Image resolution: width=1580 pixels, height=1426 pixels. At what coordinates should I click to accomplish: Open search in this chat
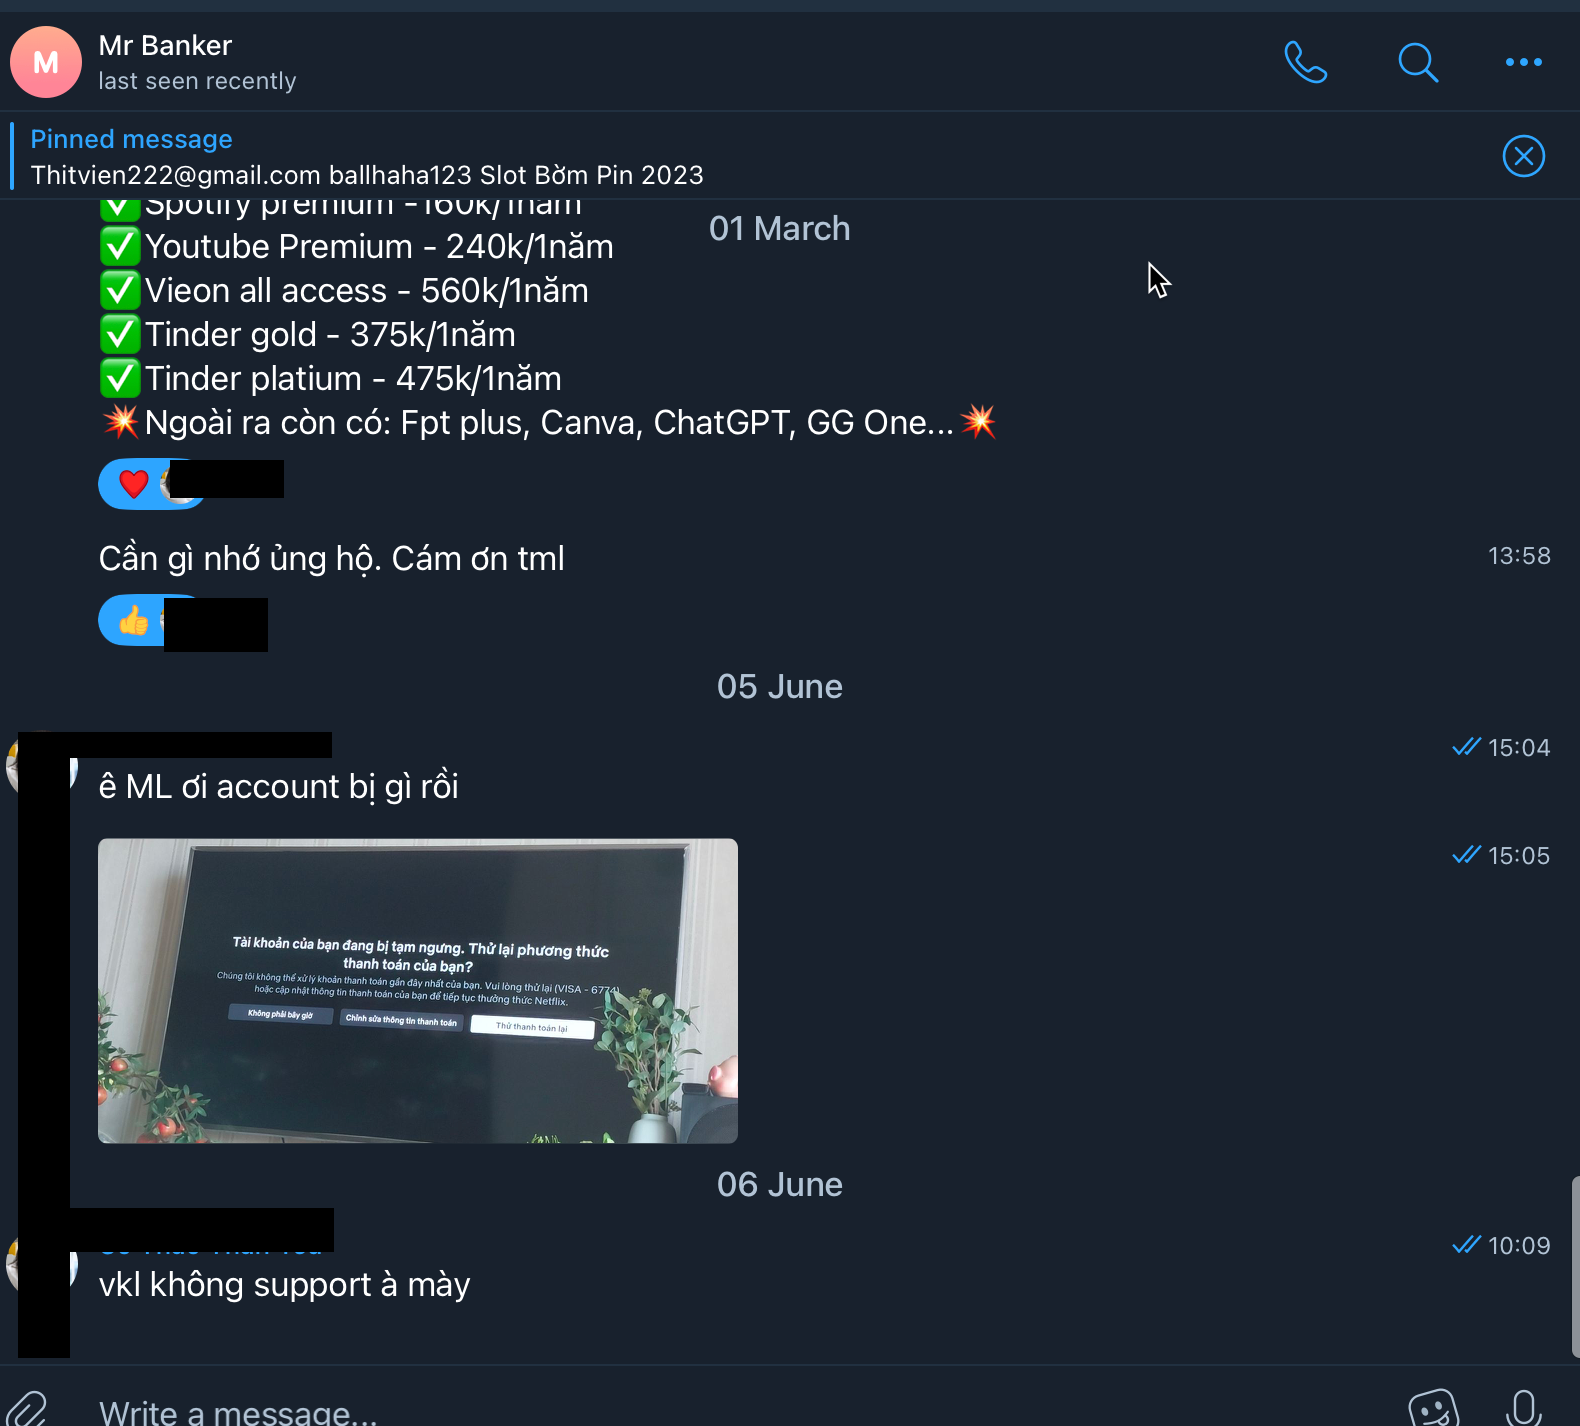(1417, 62)
